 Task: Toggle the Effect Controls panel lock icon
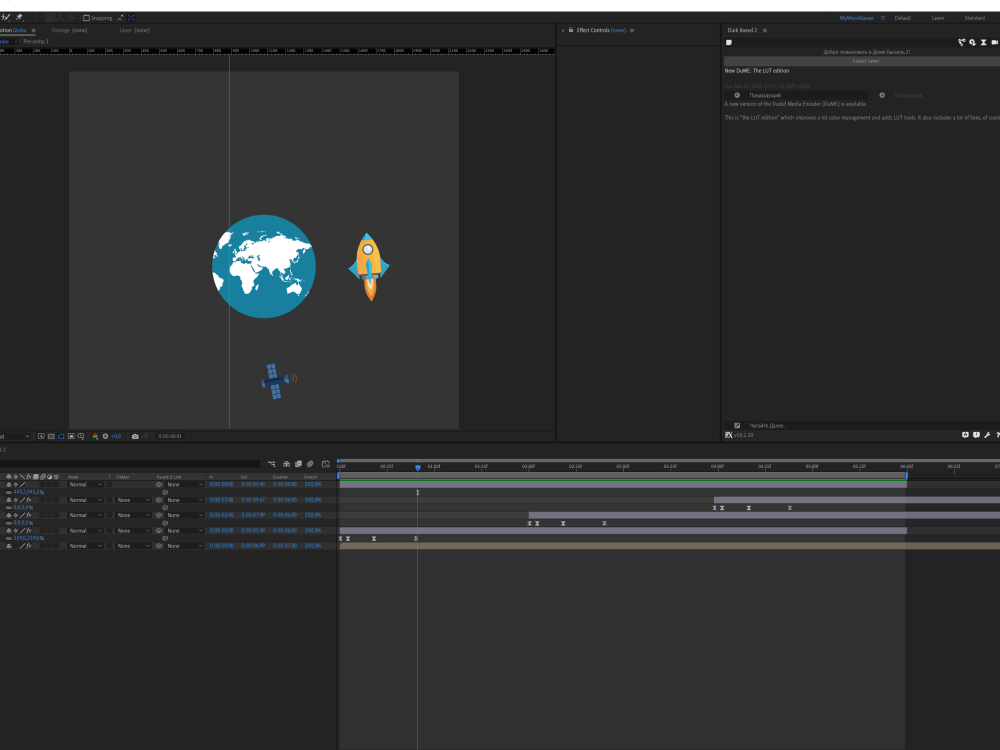point(571,30)
